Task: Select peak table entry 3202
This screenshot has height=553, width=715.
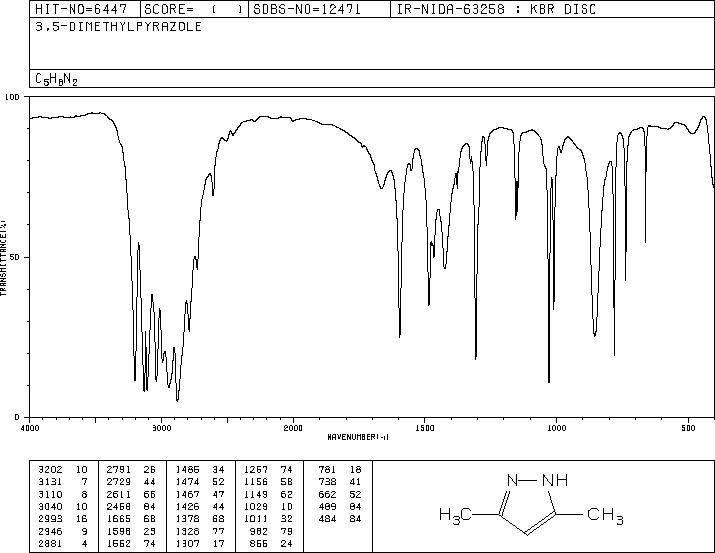Action: coord(50,470)
